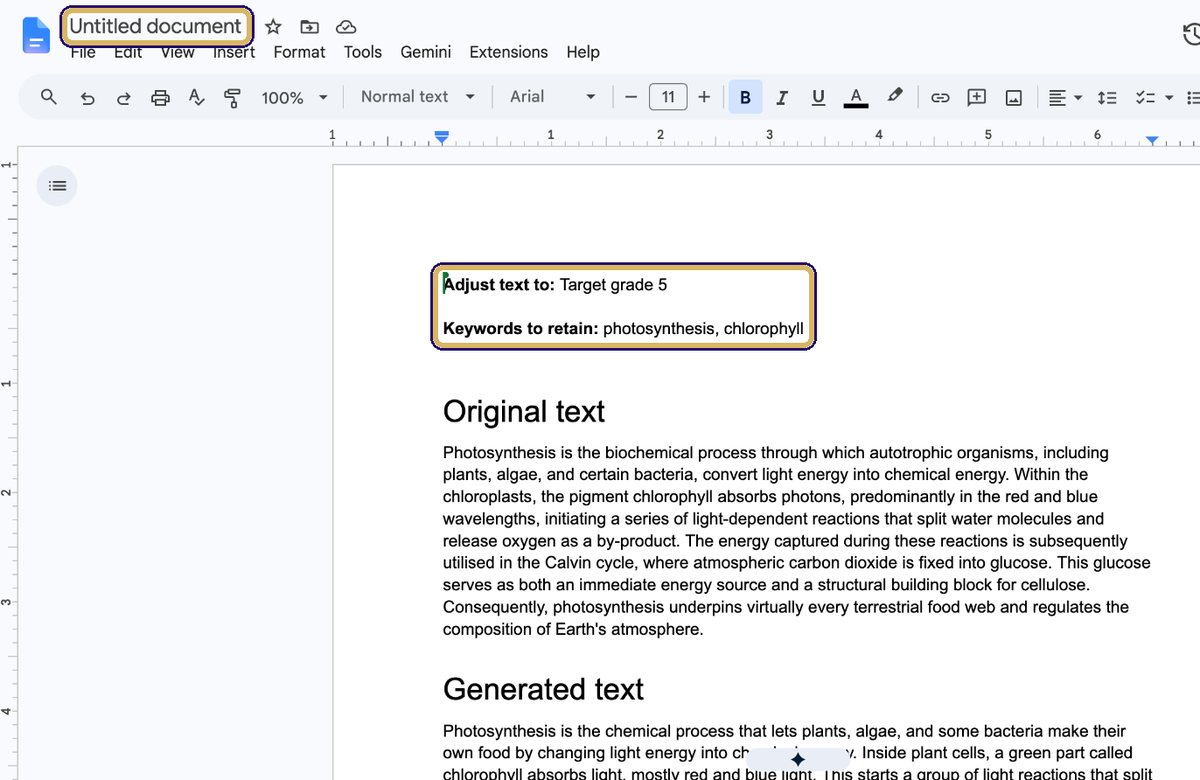
Task: Check the cloud save status icon
Action: pyautogui.click(x=345, y=27)
